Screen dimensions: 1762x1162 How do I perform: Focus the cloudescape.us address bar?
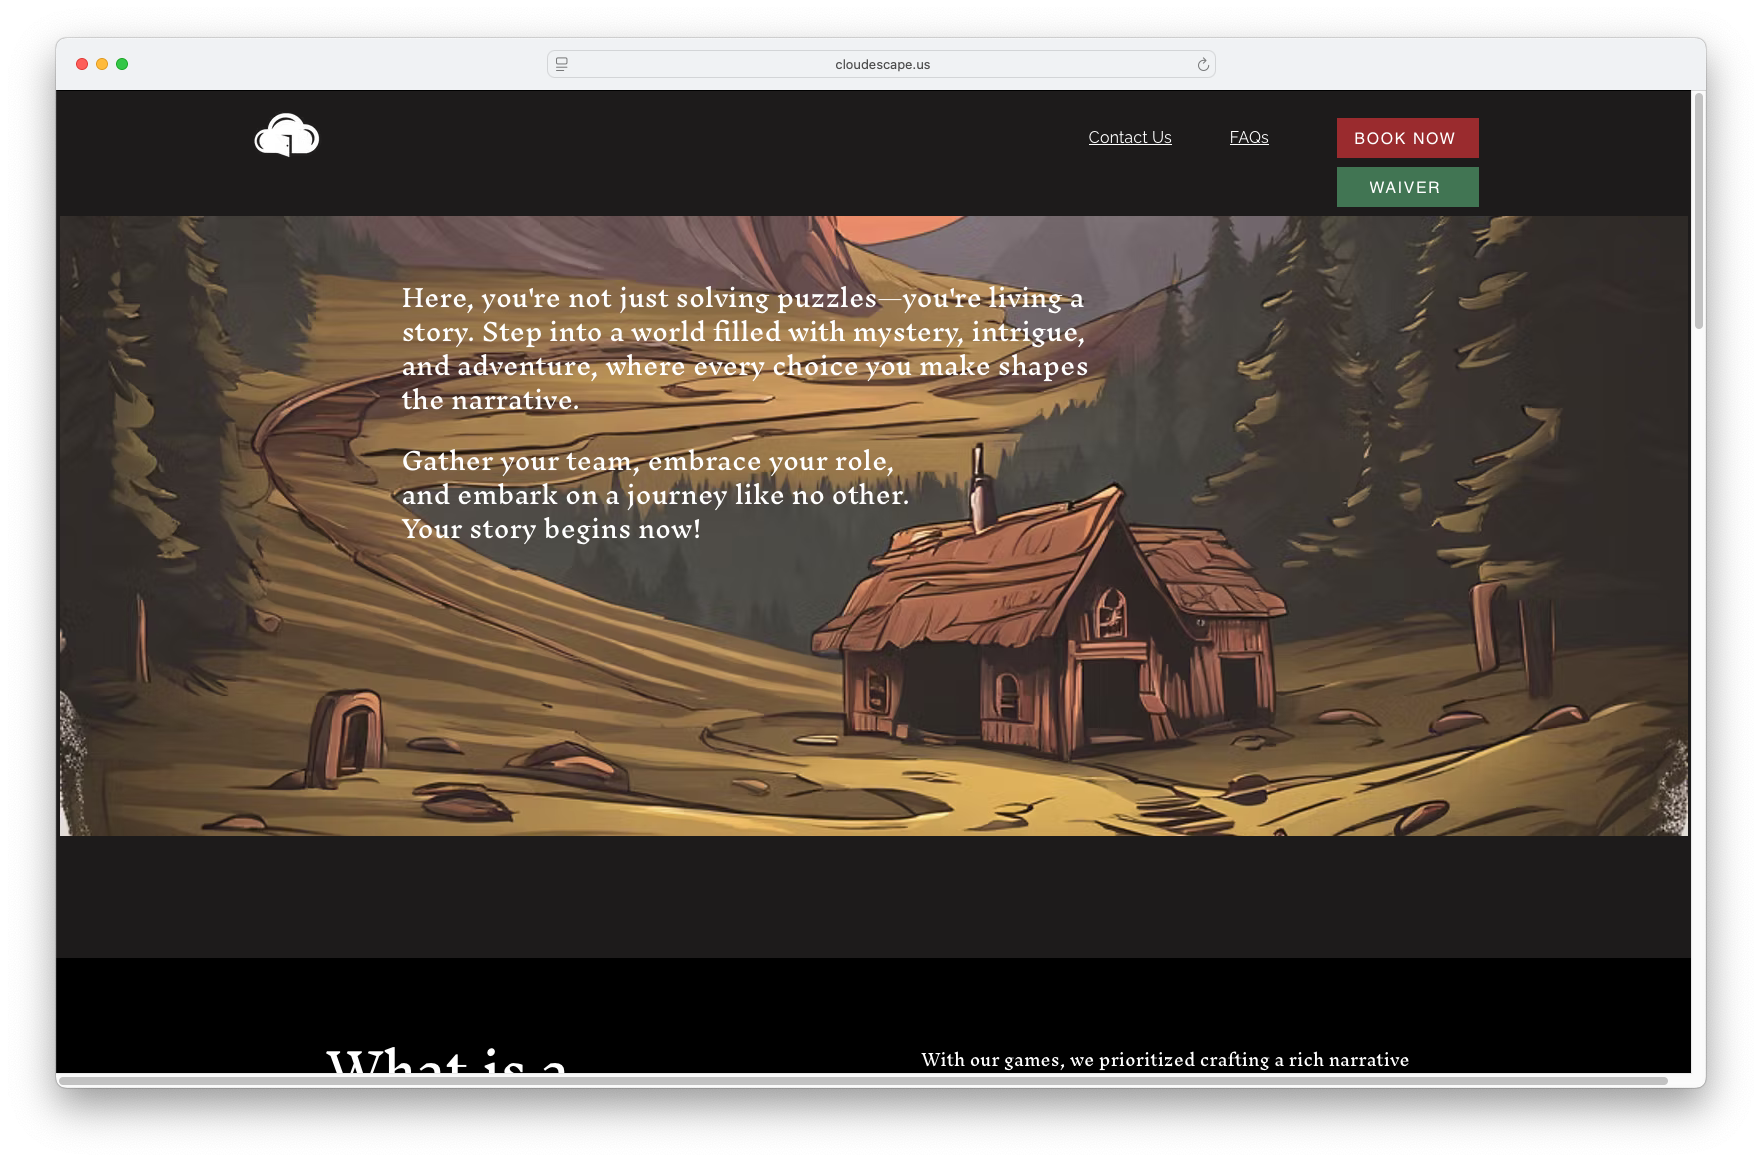(882, 65)
